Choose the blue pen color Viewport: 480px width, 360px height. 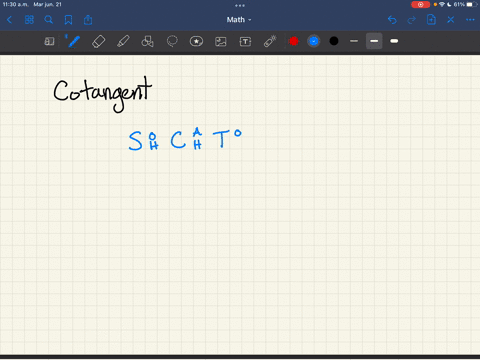click(314, 41)
